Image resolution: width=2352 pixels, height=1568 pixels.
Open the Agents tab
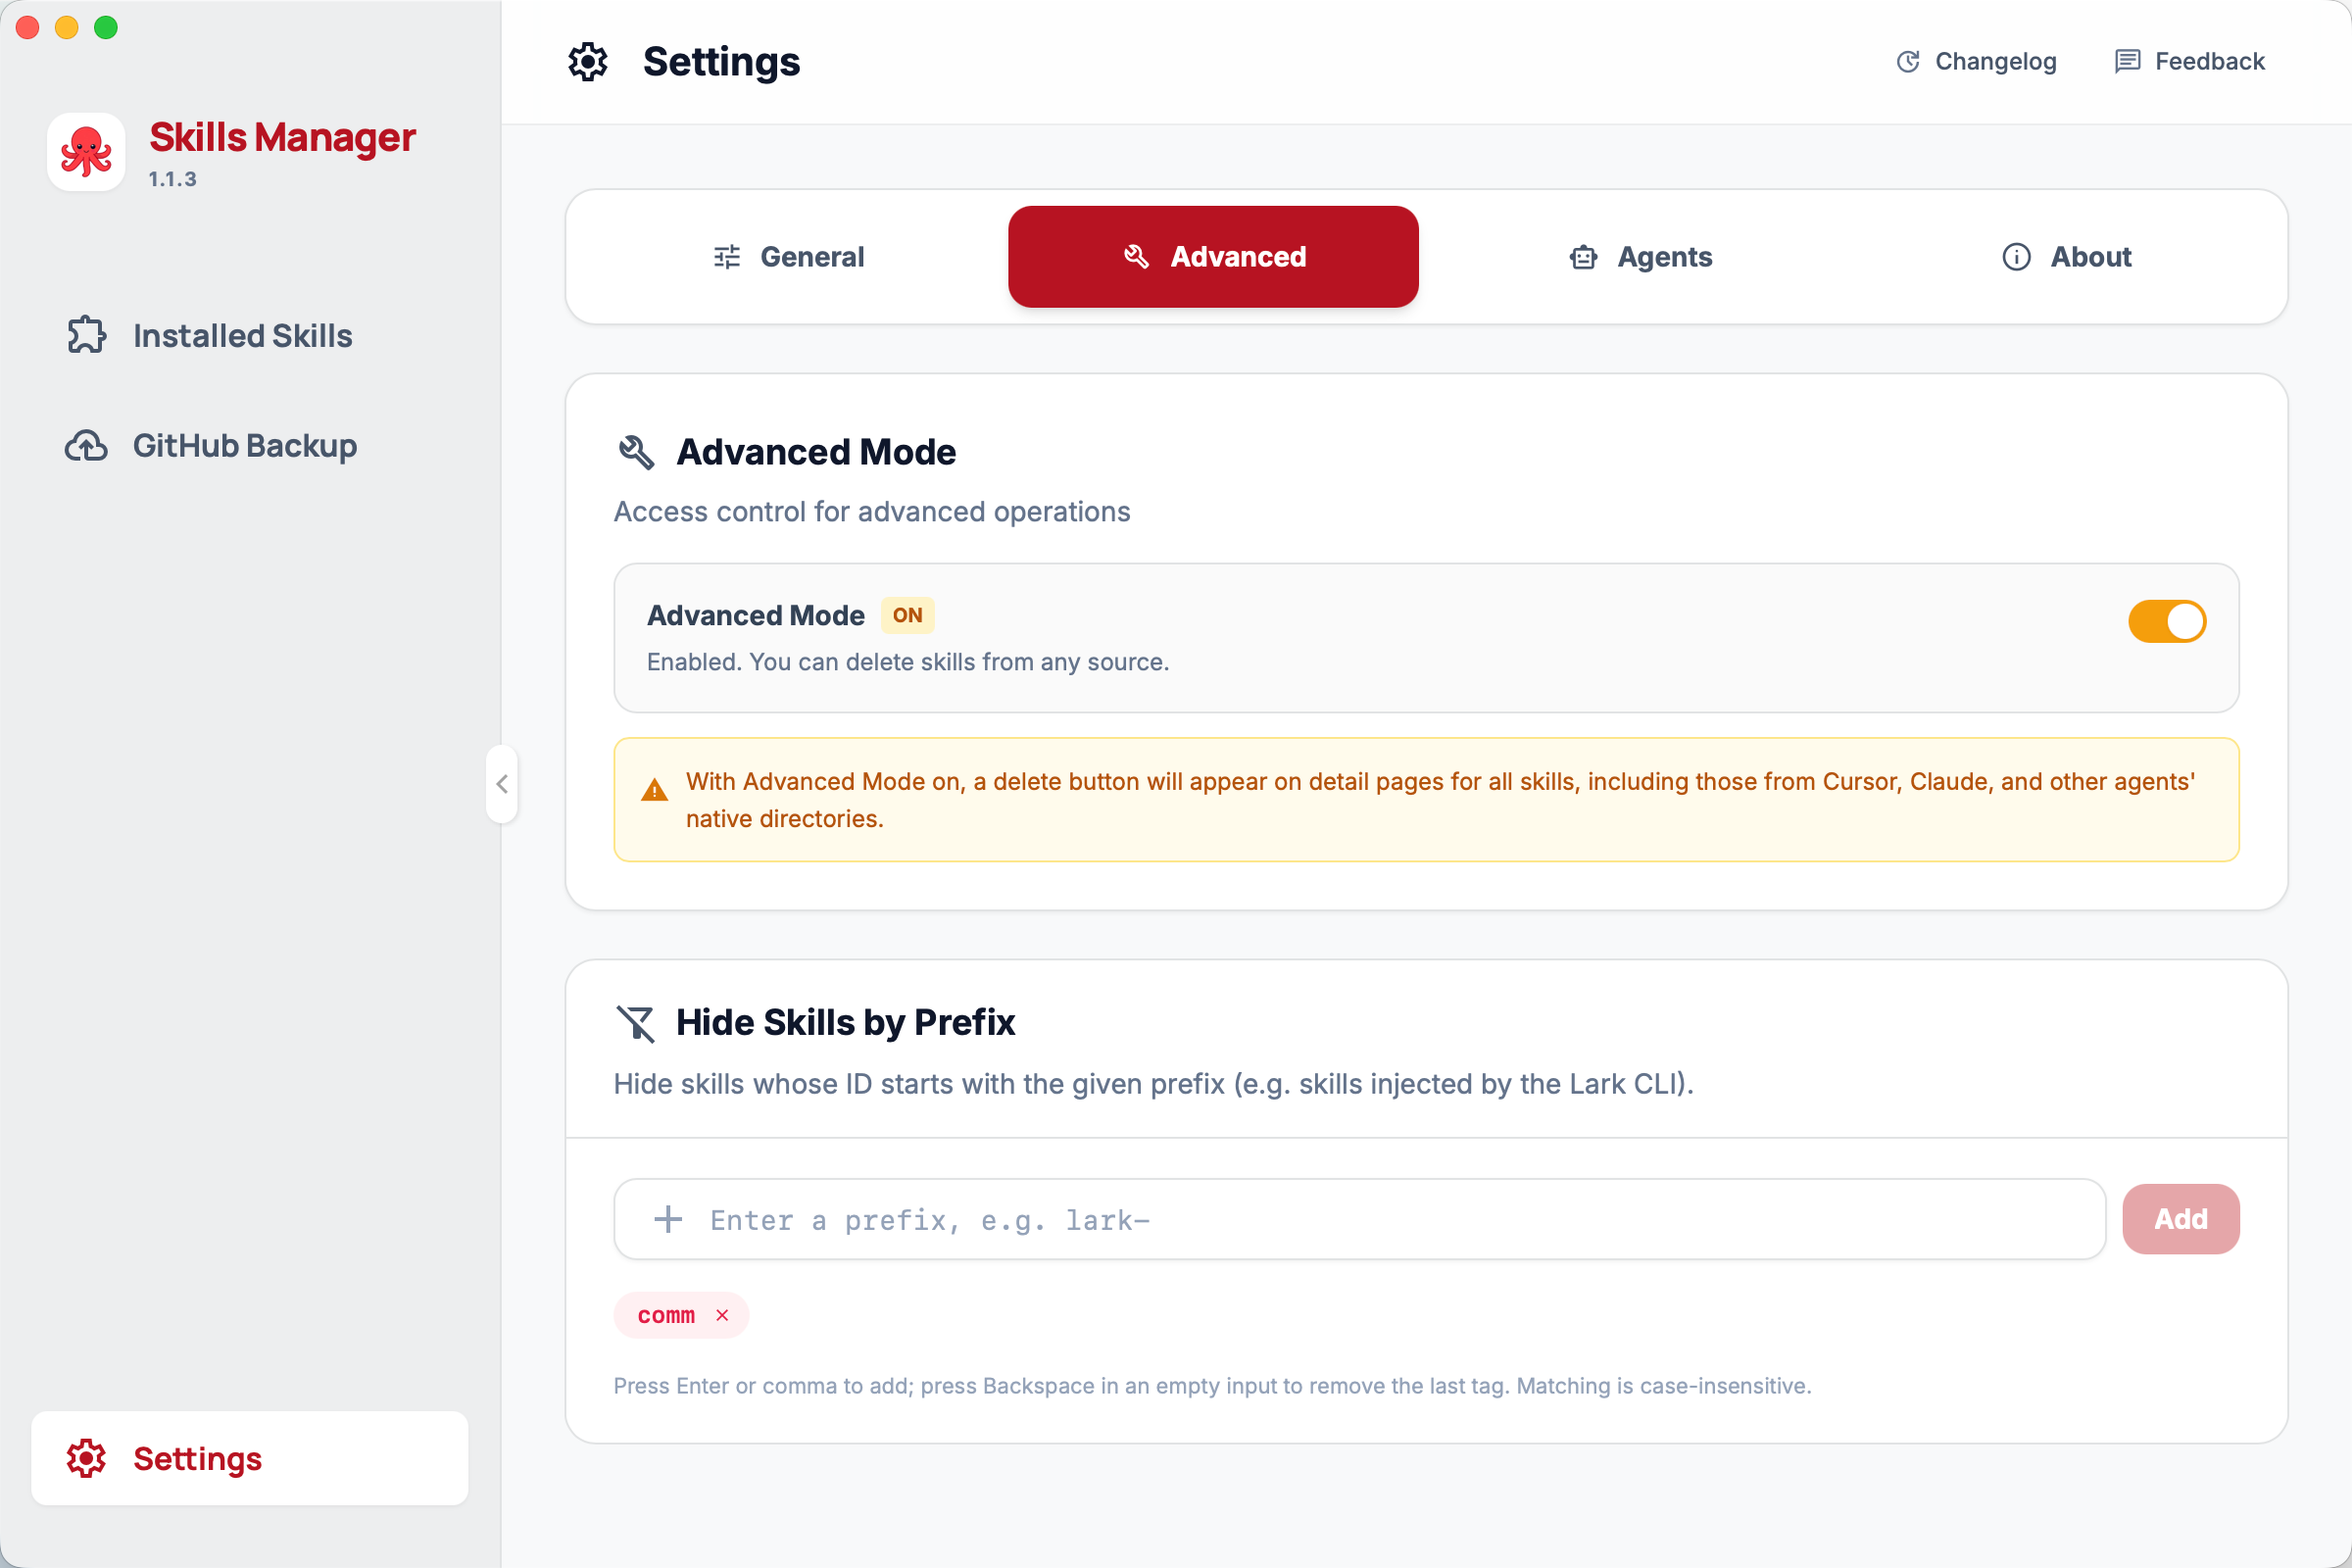pos(1640,257)
